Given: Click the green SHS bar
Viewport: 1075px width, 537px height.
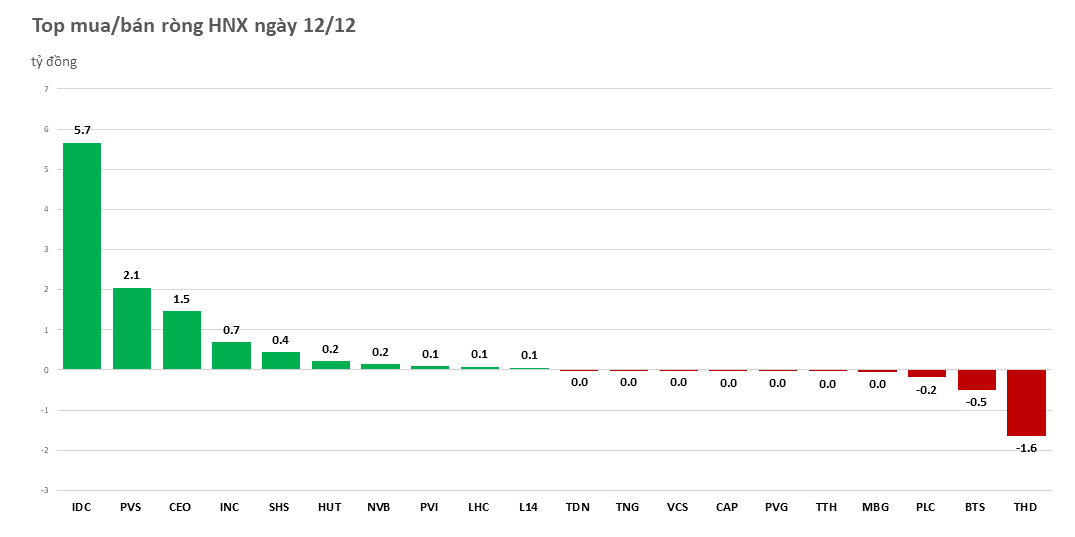Looking at the screenshot, I should 281,361.
